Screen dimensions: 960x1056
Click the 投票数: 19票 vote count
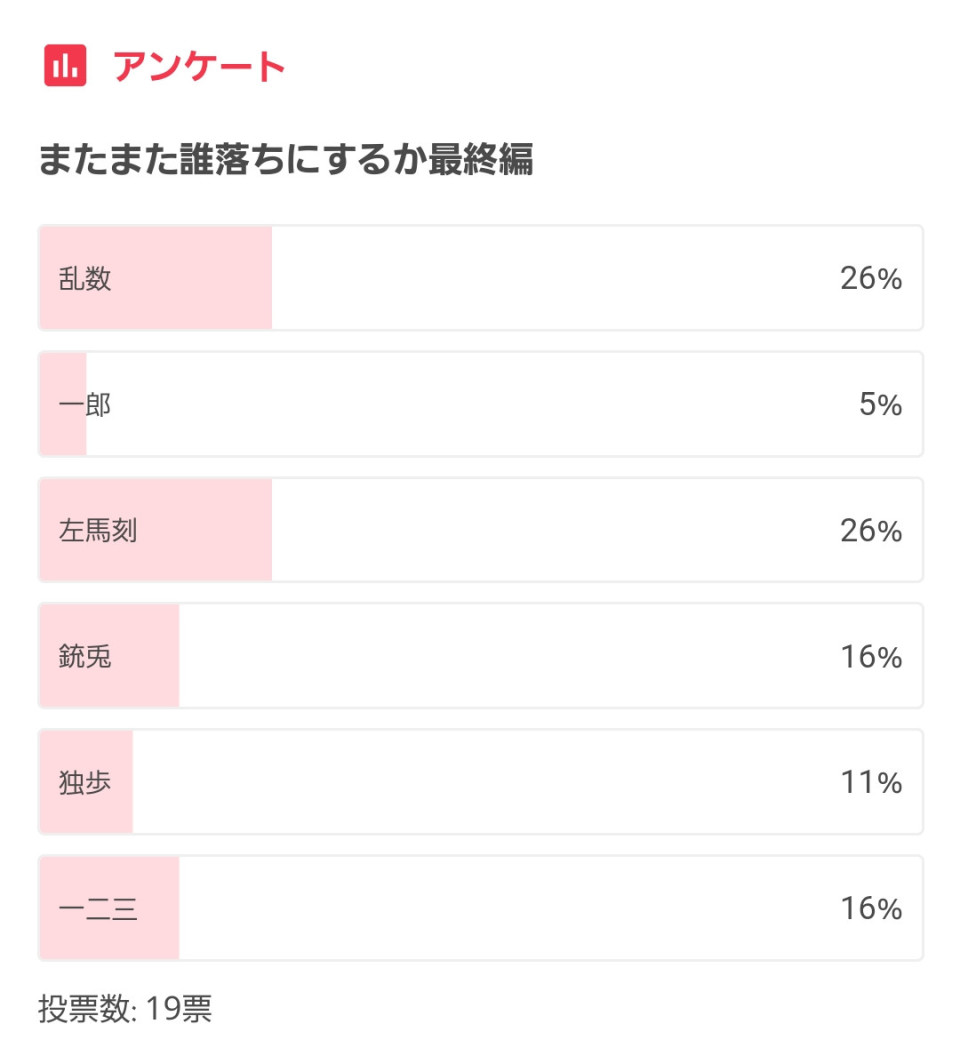pyautogui.click(x=125, y=1008)
